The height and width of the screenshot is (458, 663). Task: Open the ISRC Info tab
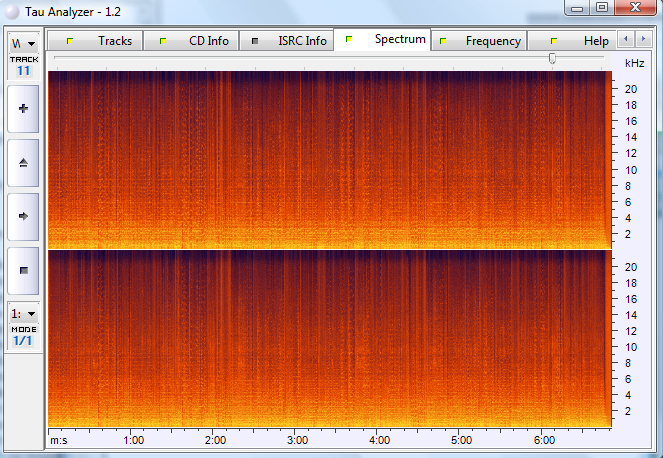[287, 41]
